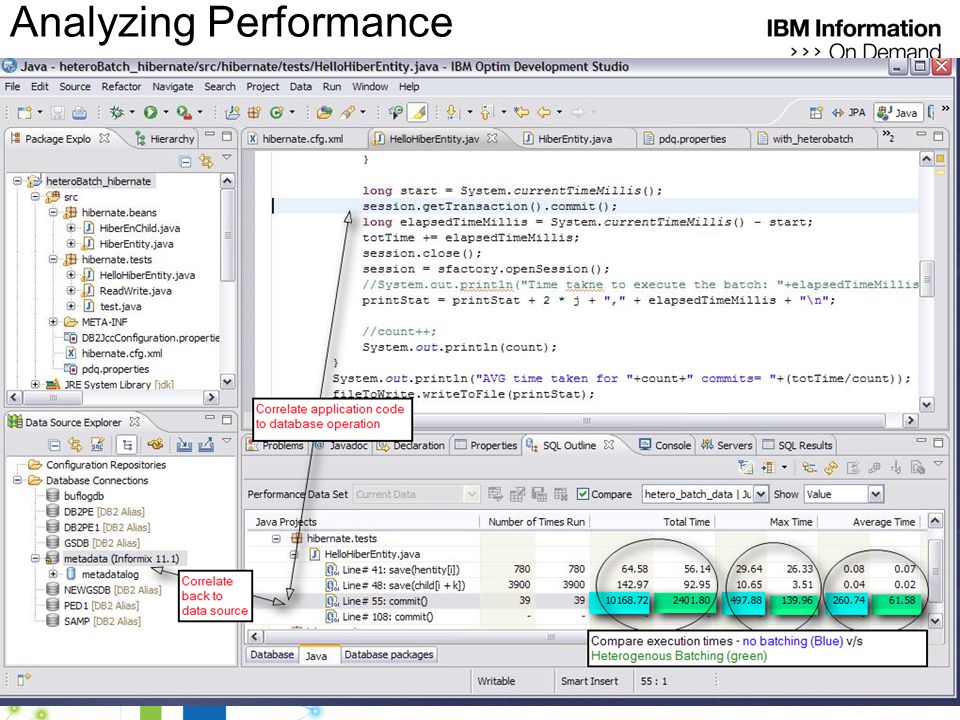The image size is (960, 720).
Task: Select the Database tab in SQL Outline
Action: pyautogui.click(x=272, y=654)
